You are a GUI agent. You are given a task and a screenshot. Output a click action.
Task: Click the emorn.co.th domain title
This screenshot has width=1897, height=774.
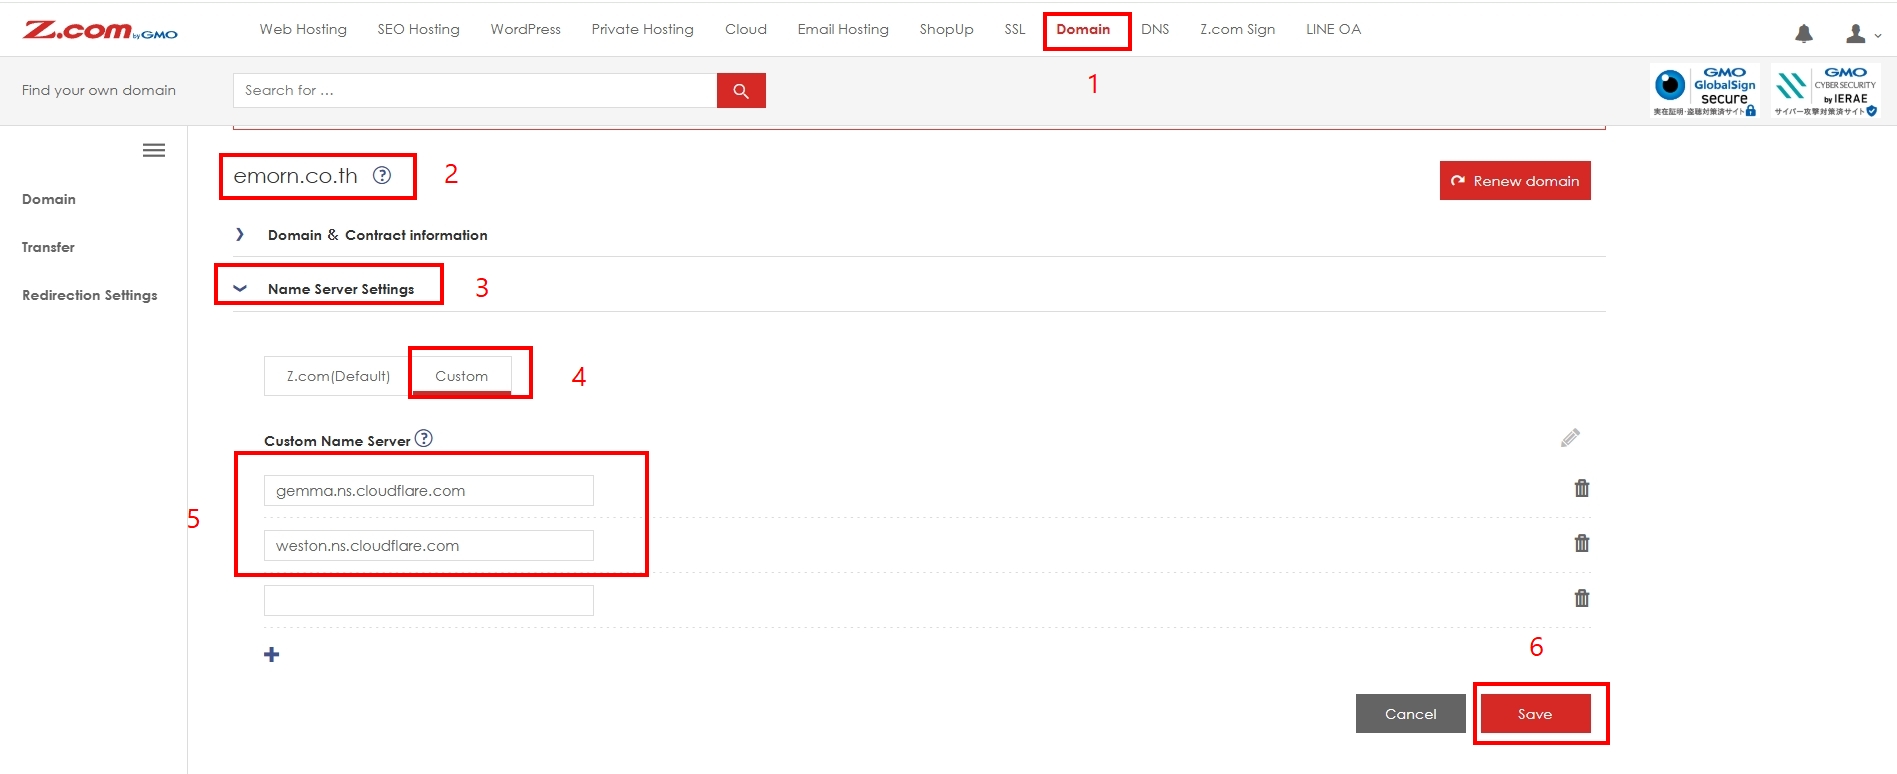(295, 176)
